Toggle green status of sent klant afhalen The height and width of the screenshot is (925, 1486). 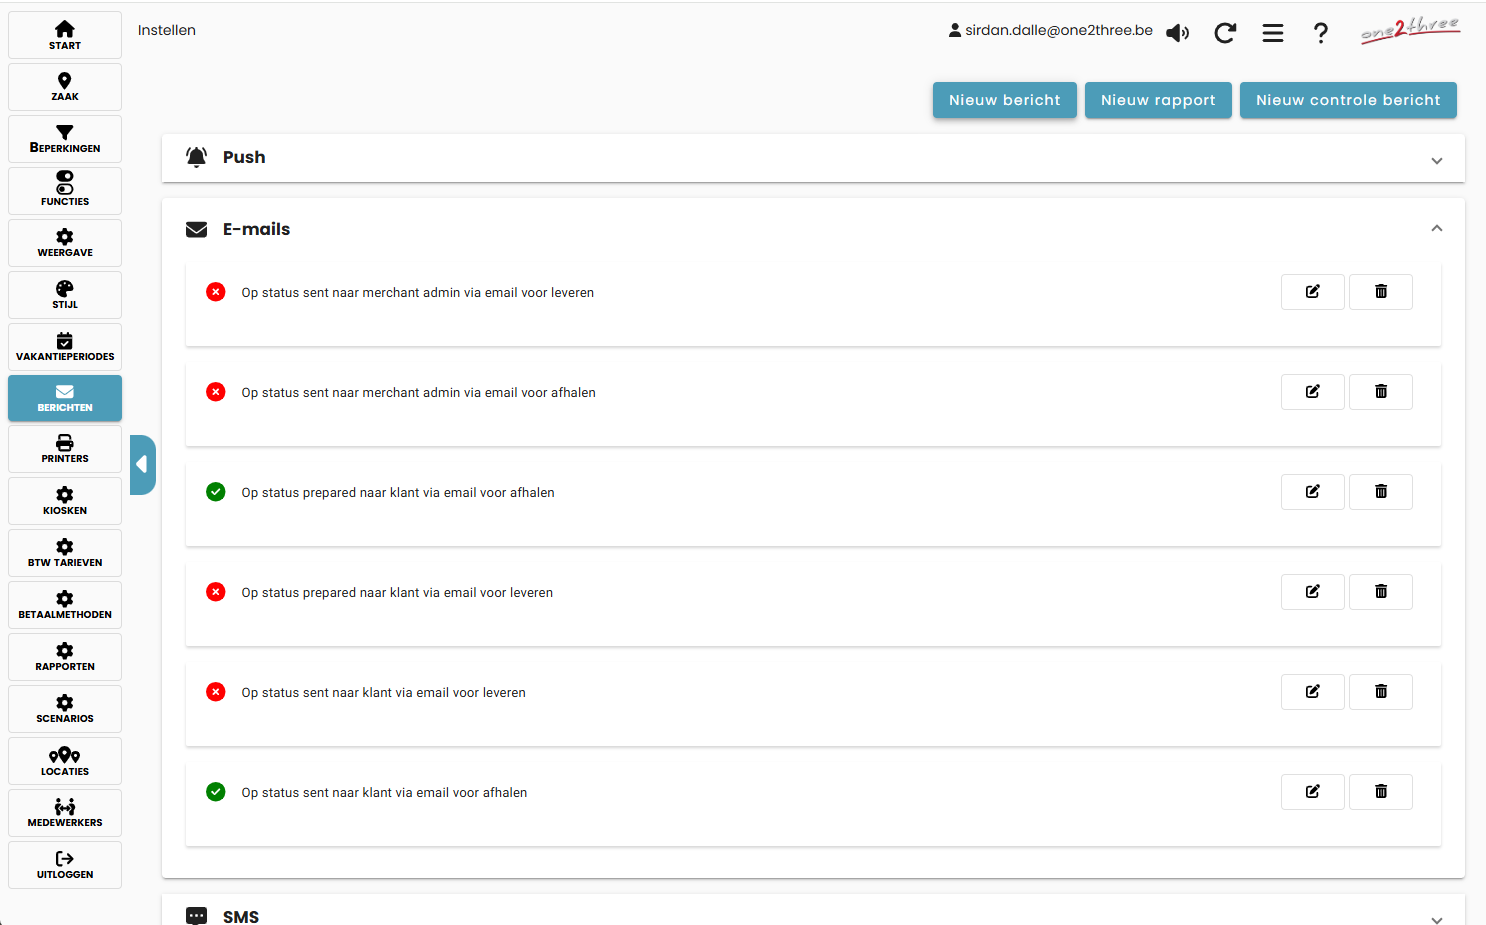pos(216,792)
